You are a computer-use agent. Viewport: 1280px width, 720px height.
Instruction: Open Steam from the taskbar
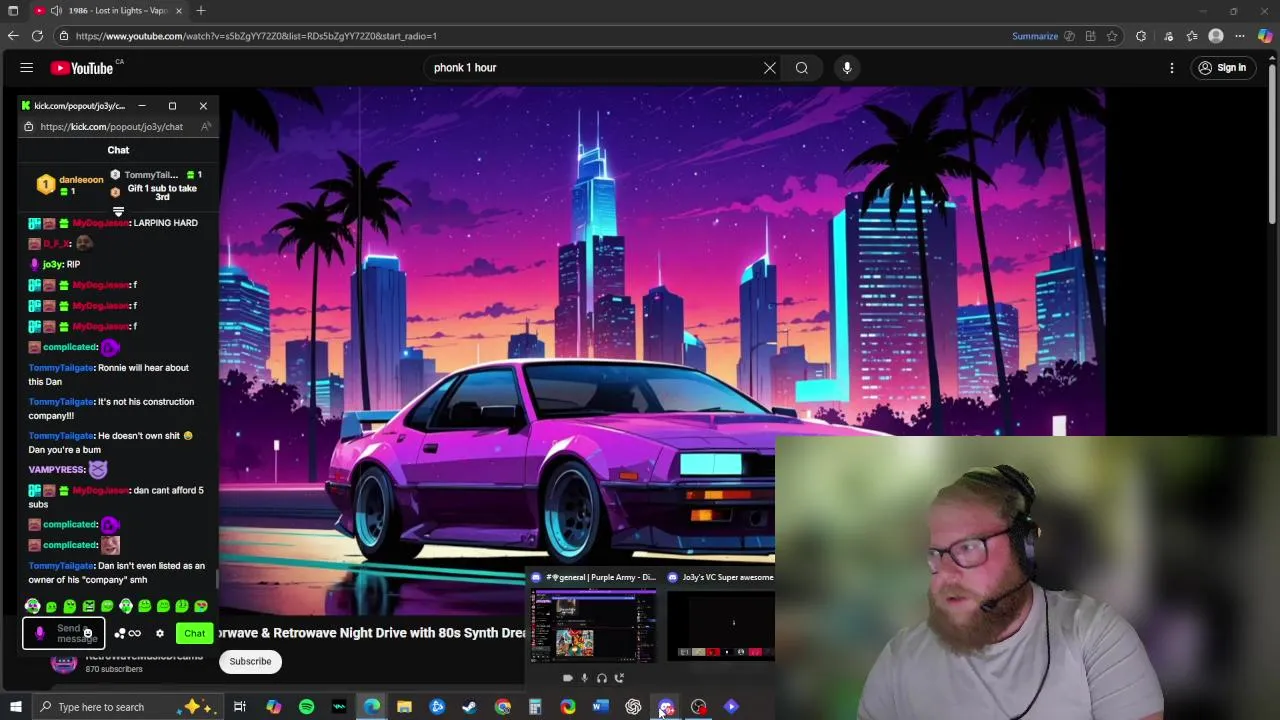point(469,707)
